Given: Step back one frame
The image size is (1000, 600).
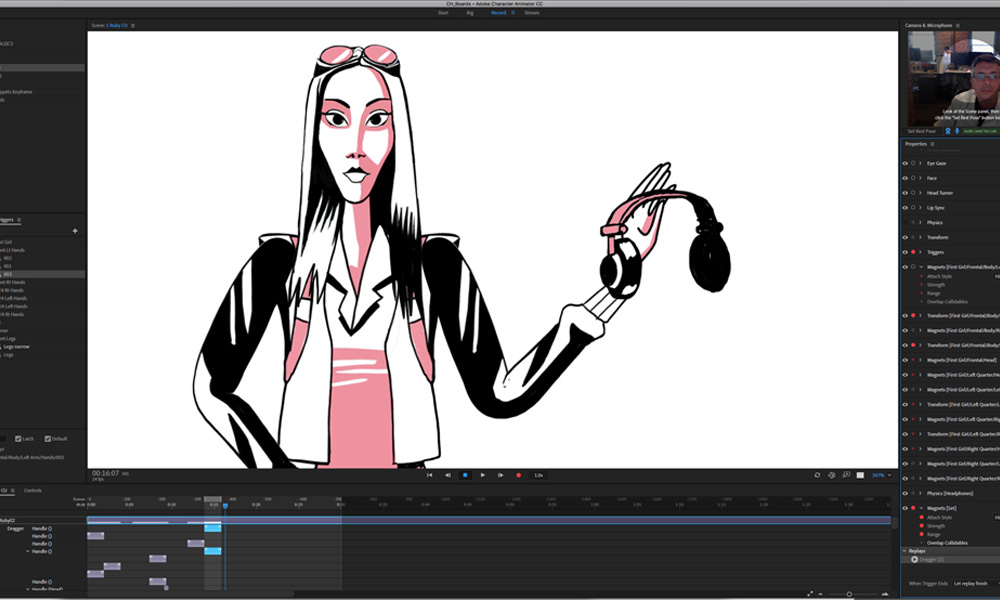Looking at the screenshot, I should click(447, 475).
